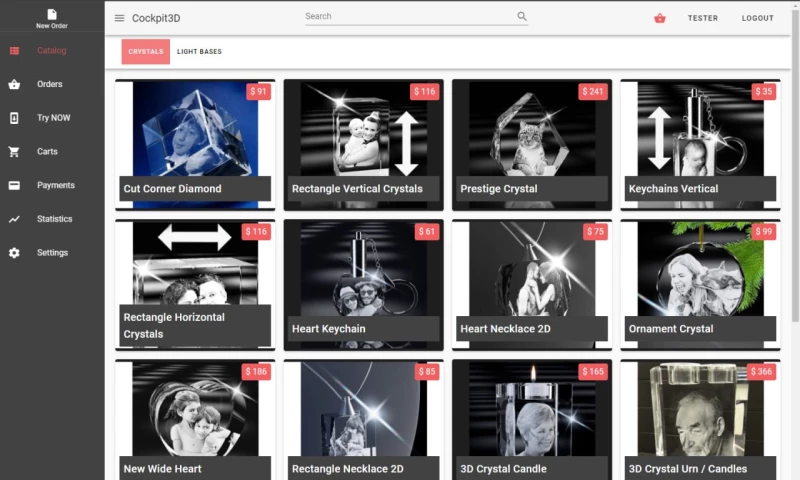Click the vertical page scrollbar
The image size is (800, 480).
(x=795, y=166)
